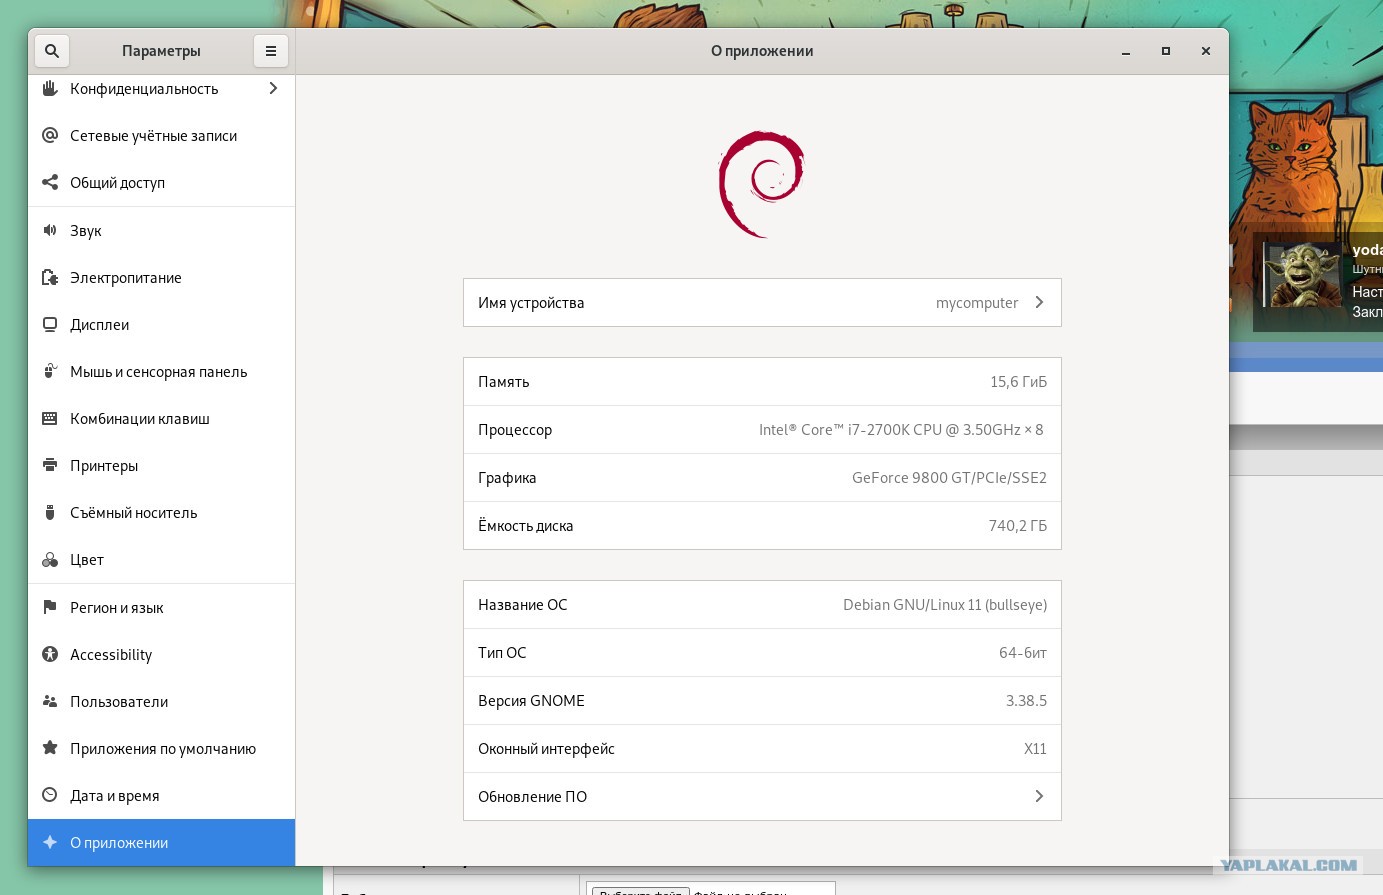
Task: Click the Users icon
Action: 50,702
